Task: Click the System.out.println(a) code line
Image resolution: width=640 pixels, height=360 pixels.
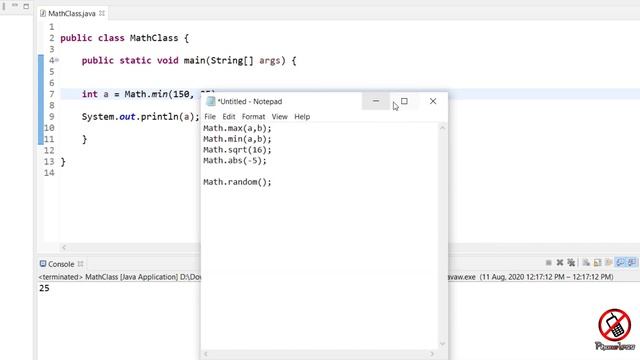Action: [x=140, y=117]
